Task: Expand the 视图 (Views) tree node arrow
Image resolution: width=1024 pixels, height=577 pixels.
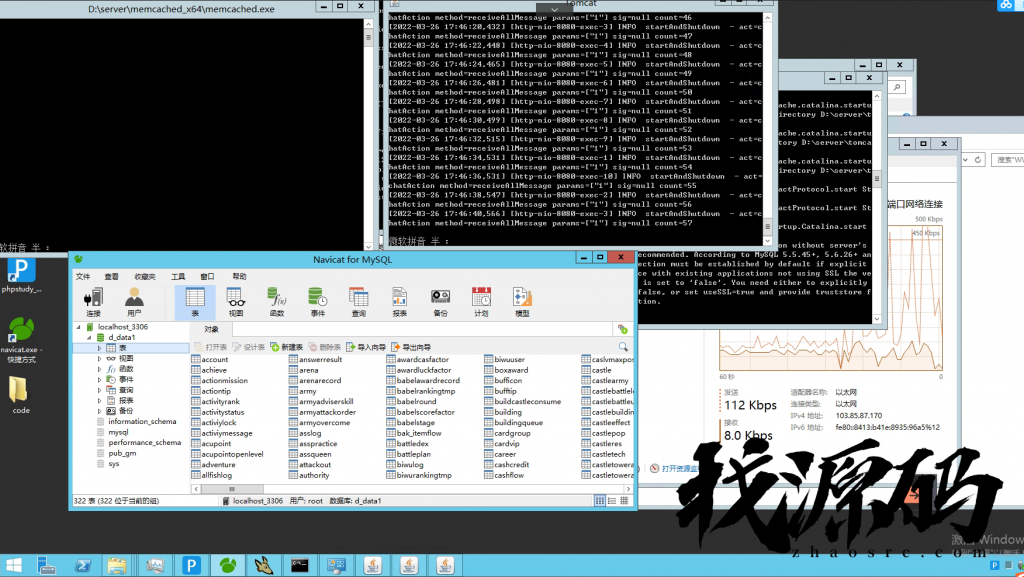Action: (99, 358)
